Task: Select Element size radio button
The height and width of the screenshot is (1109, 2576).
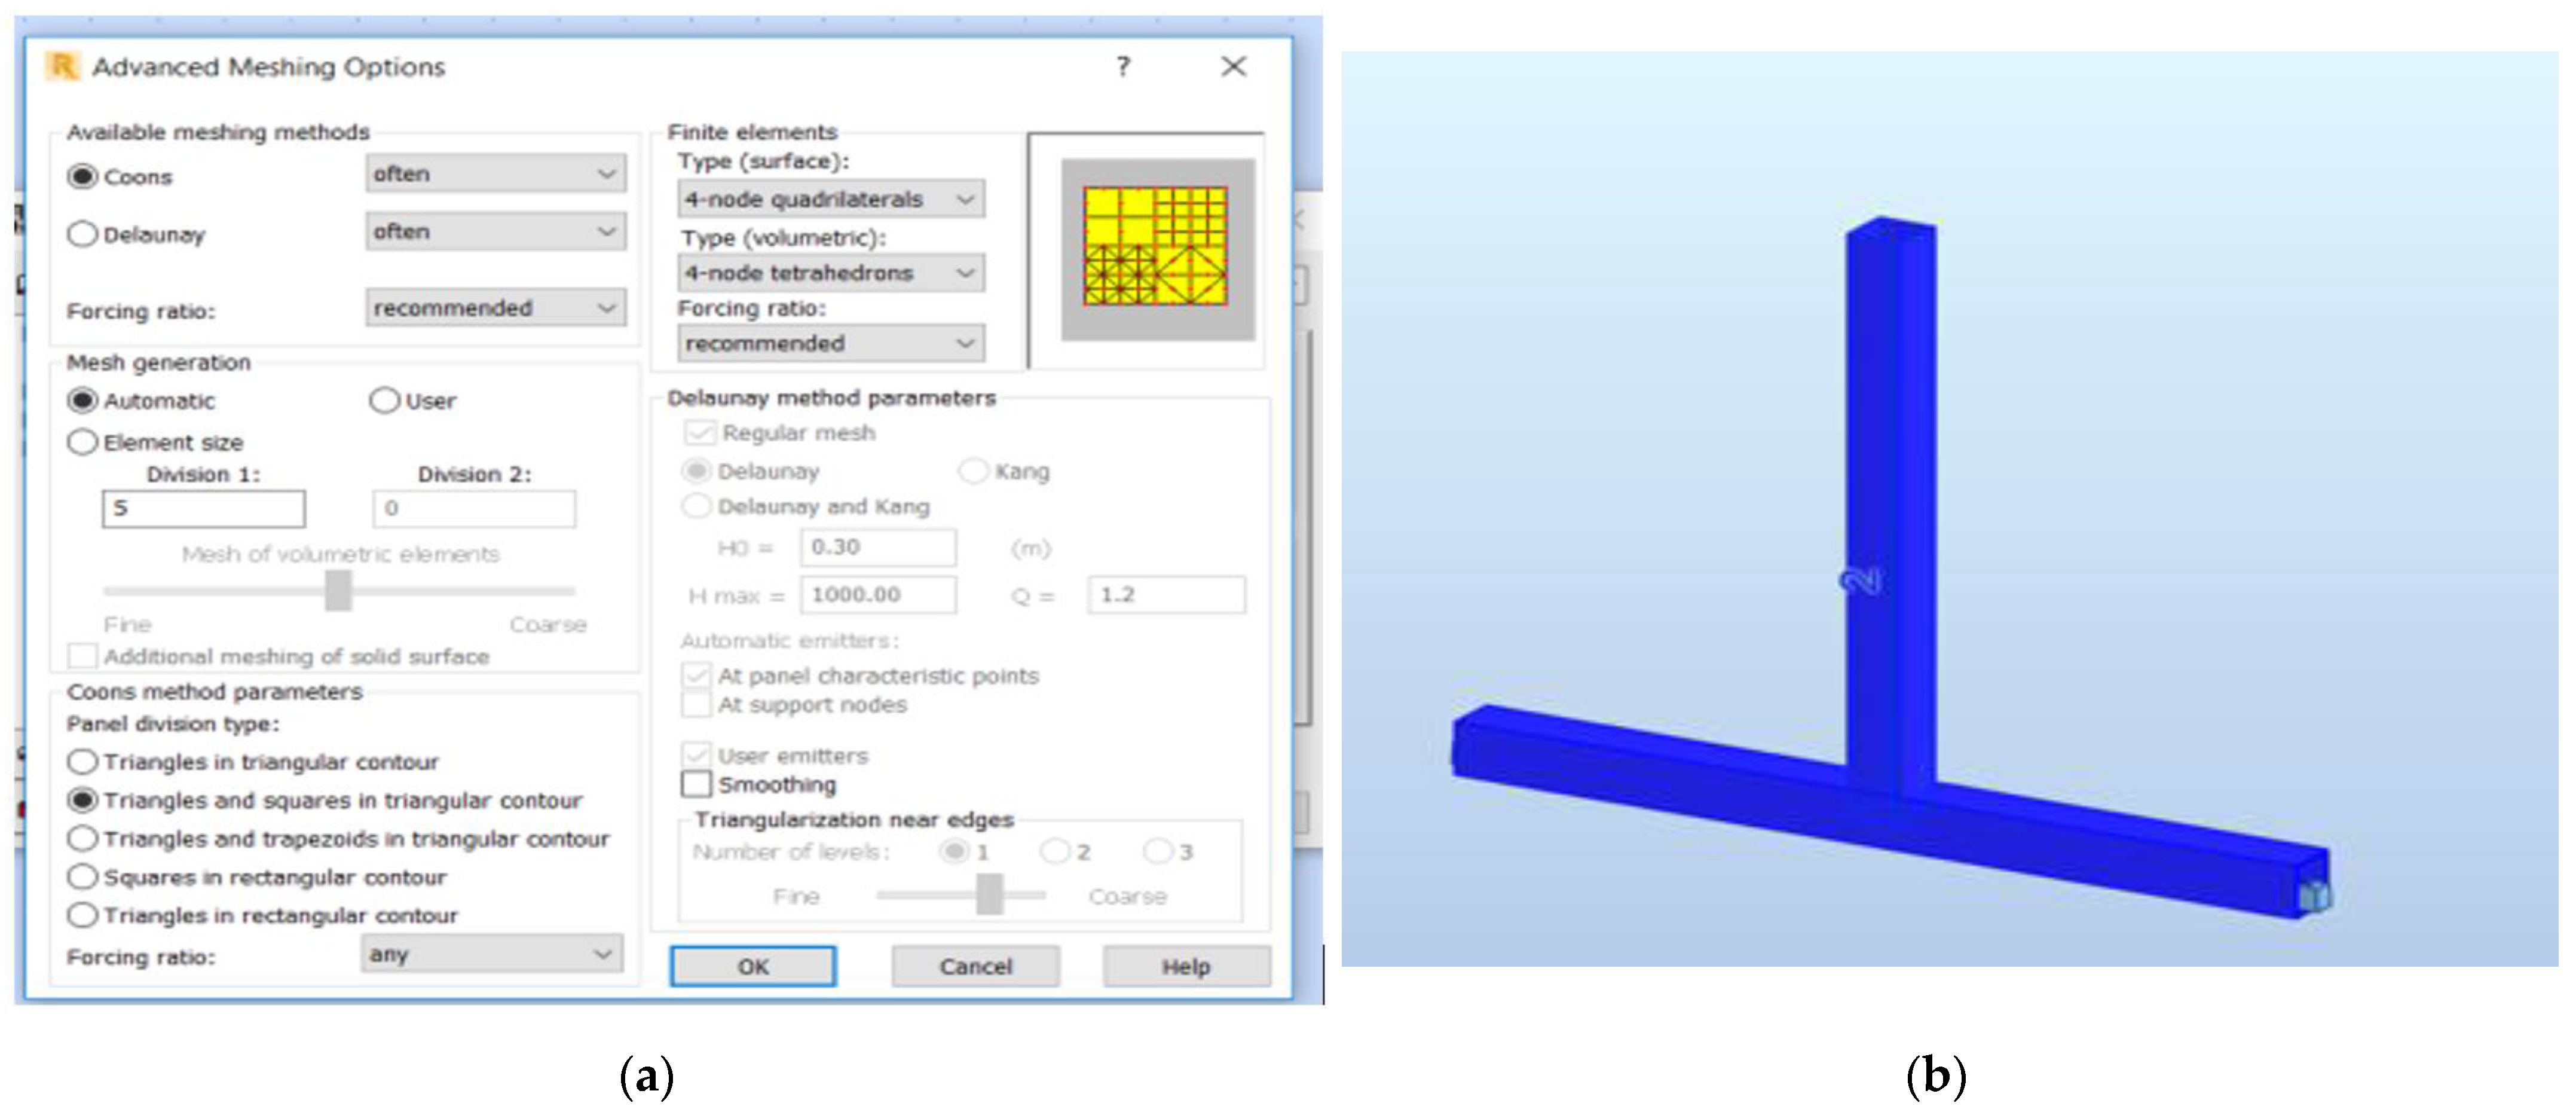Action: tap(82, 442)
